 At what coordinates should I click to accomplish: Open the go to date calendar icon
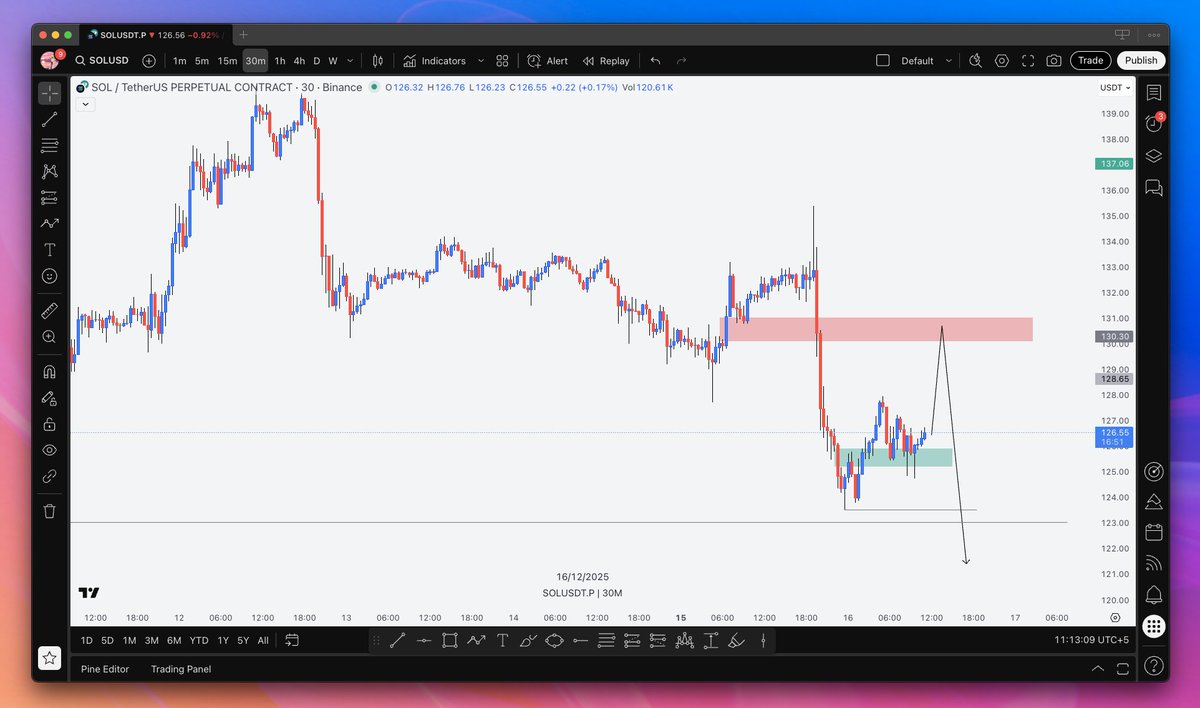[292, 640]
